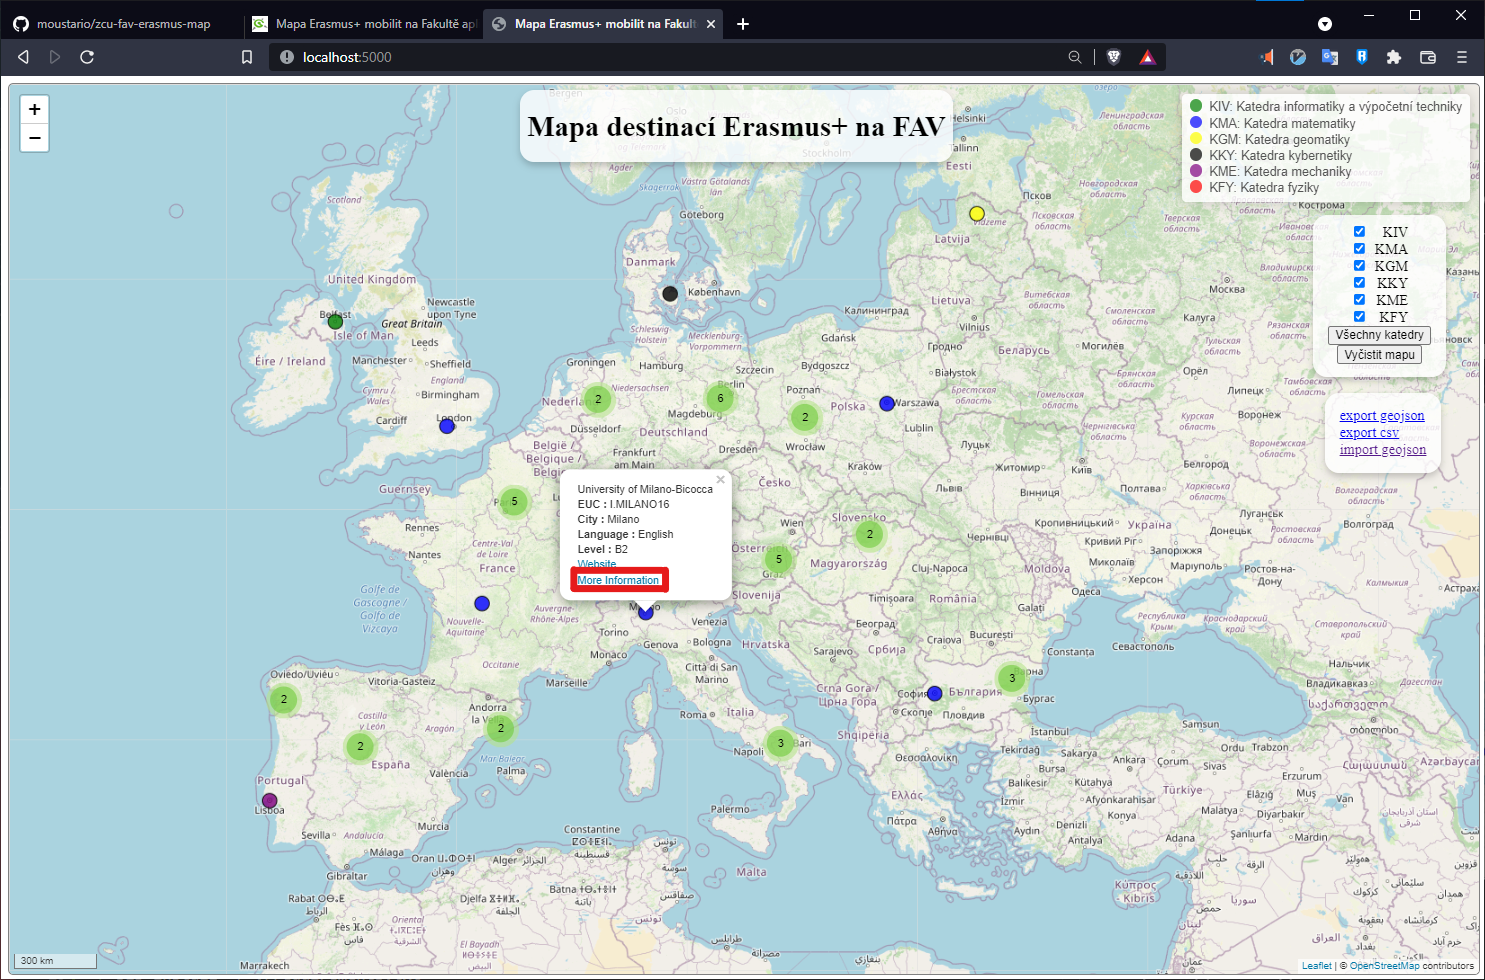1485x980 pixels.
Task: Uncheck the KMA department checkbox
Action: coord(1359,248)
